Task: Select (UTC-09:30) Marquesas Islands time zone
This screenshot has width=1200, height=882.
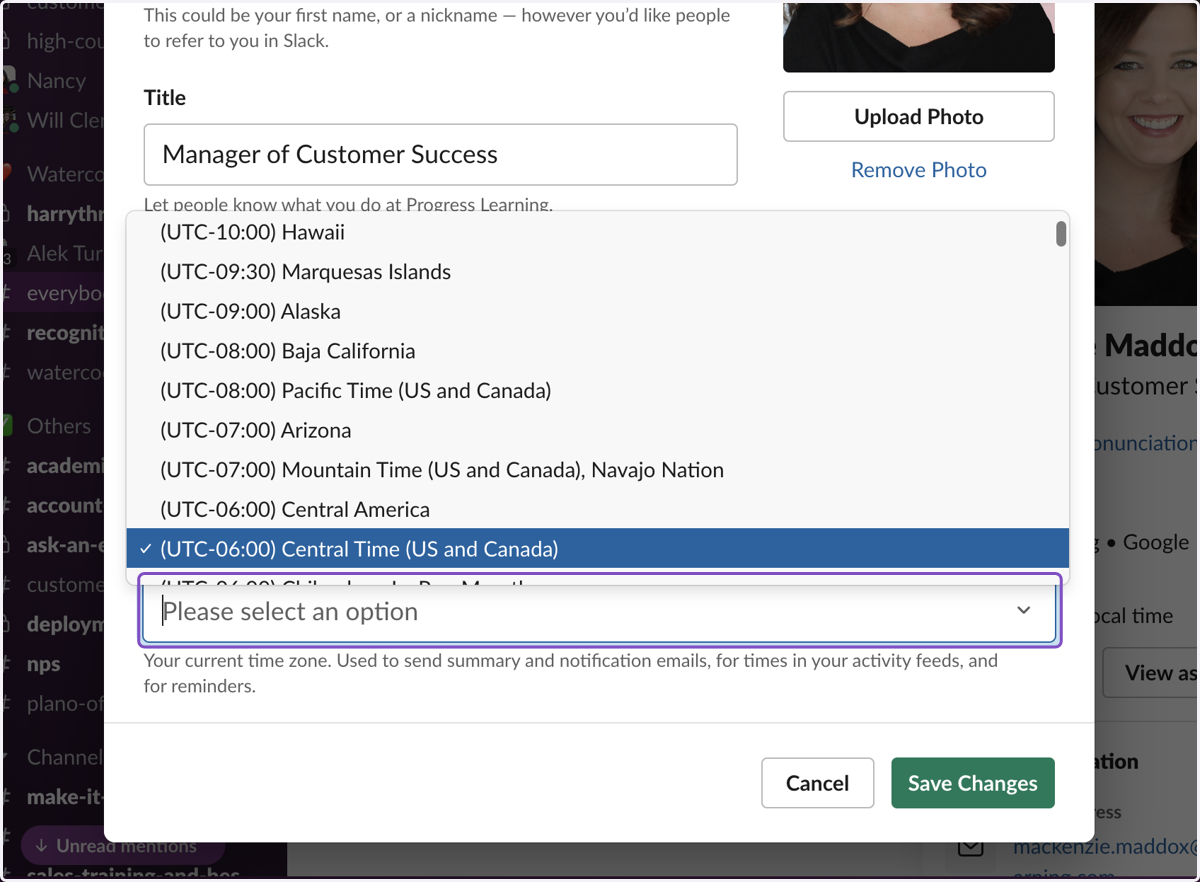Action: click(597, 272)
